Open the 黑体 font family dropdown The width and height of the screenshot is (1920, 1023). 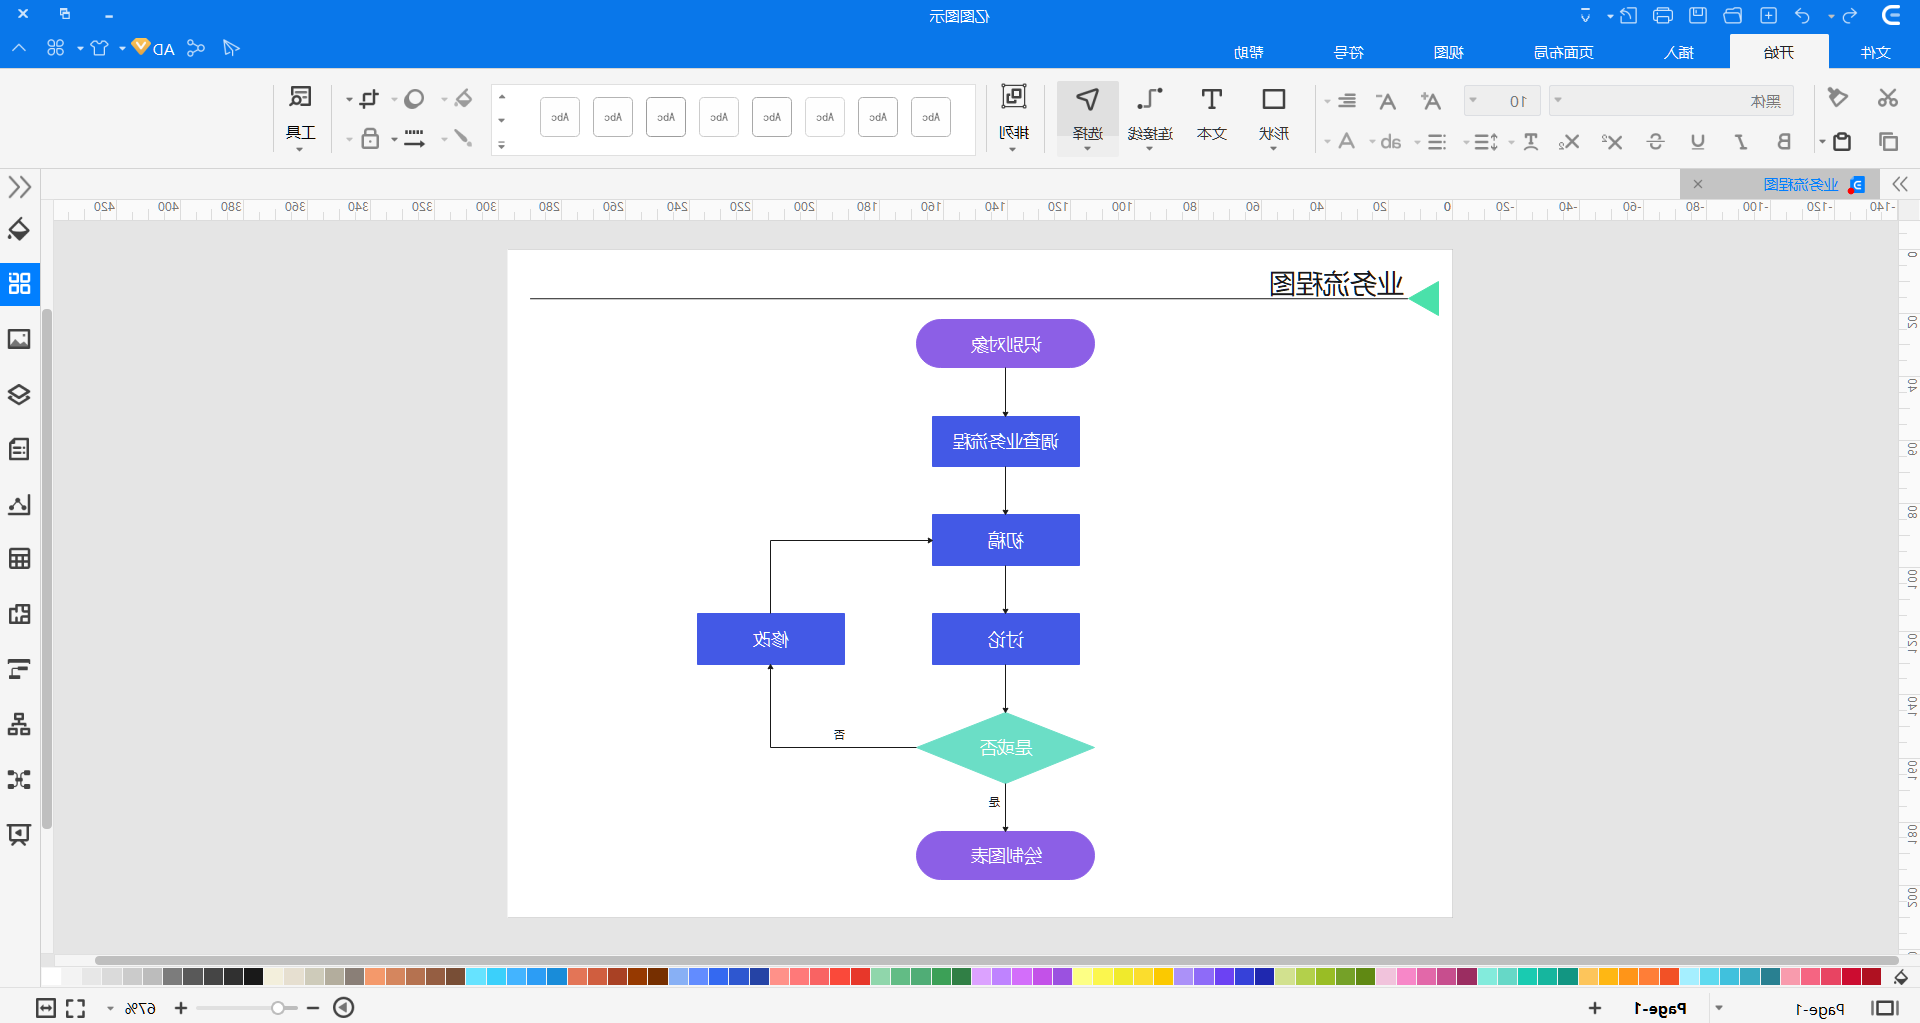point(1671,101)
